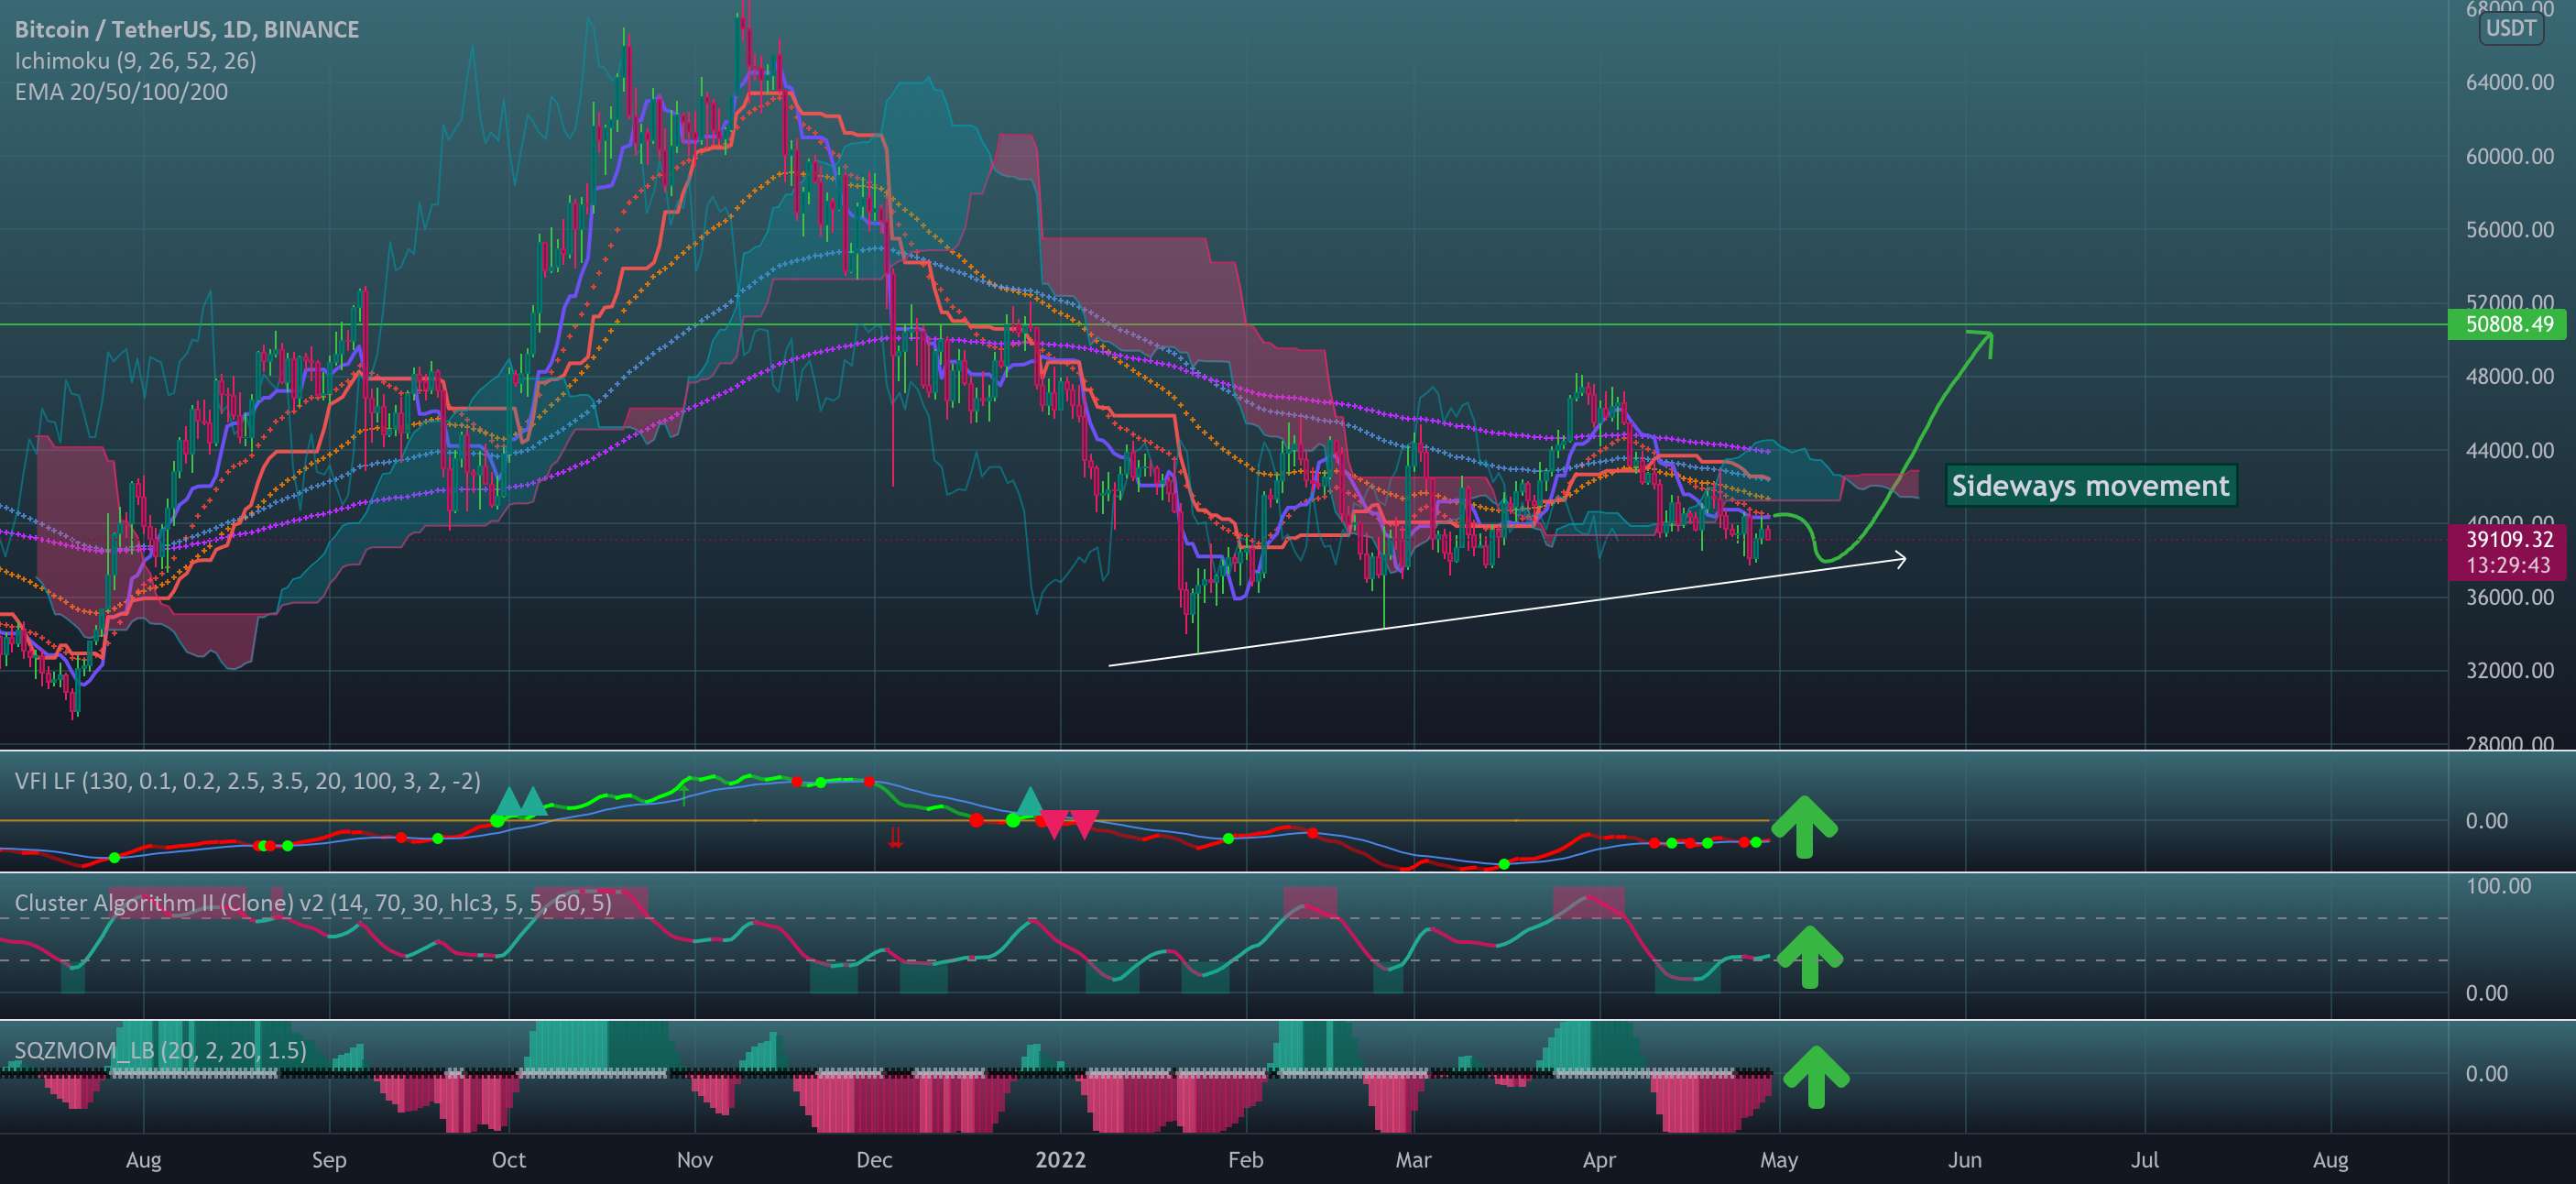Select the EMA 20/50/100/200 indicator label

(121, 92)
